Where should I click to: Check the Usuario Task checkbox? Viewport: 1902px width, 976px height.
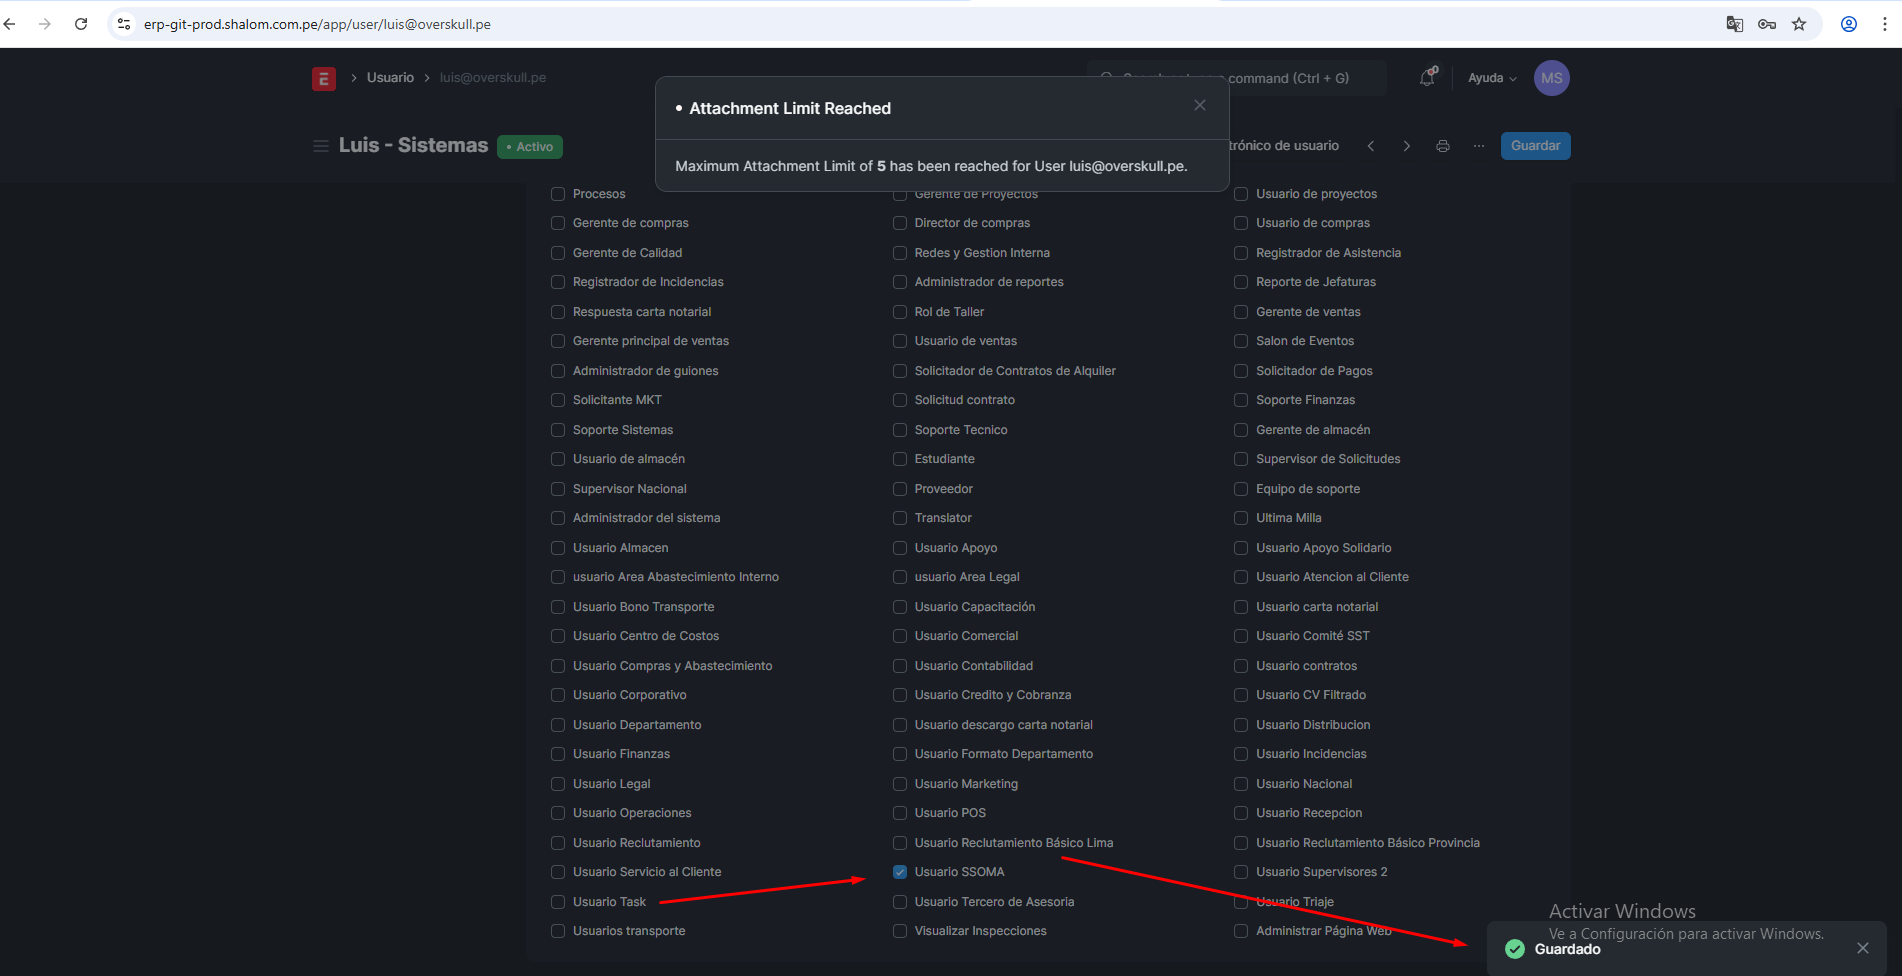point(558,902)
